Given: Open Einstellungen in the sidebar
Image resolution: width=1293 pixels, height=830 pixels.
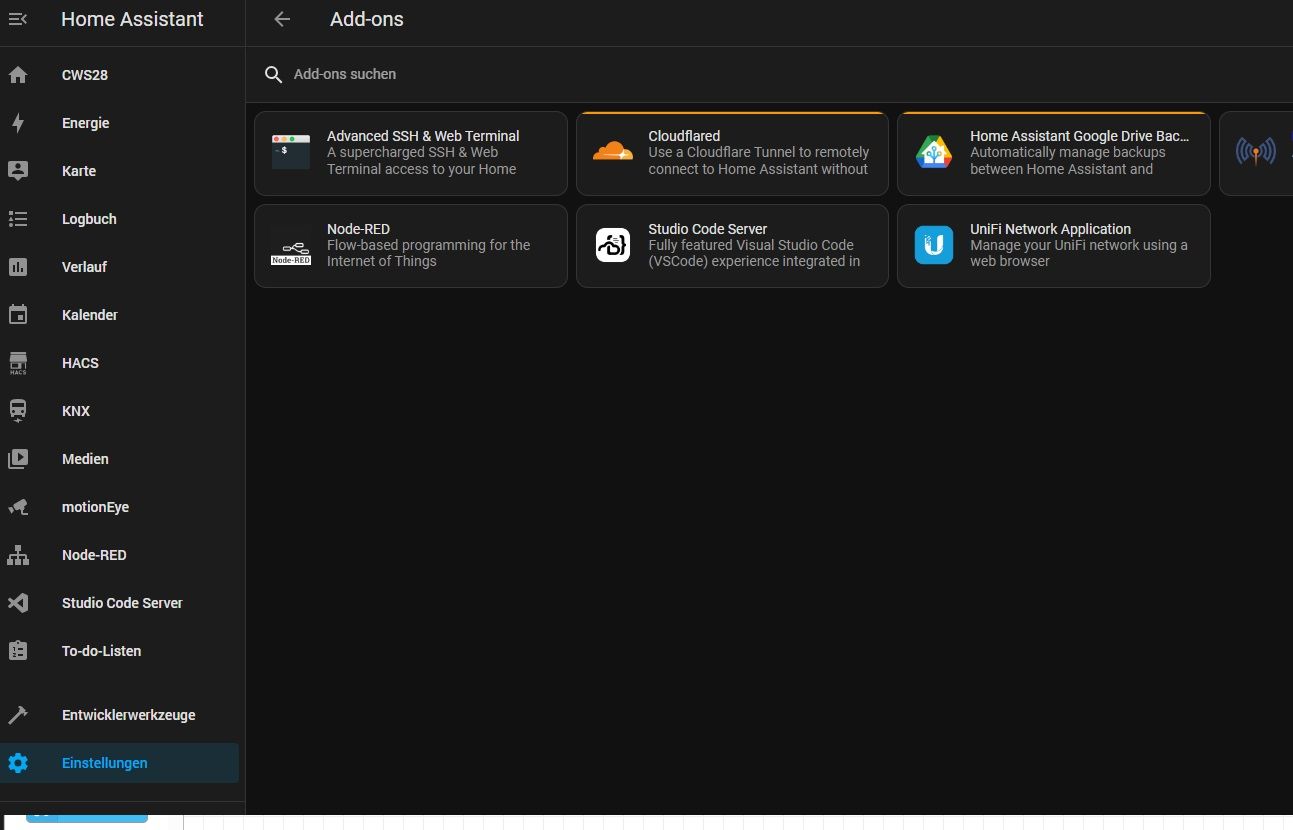Looking at the screenshot, I should pos(104,763).
